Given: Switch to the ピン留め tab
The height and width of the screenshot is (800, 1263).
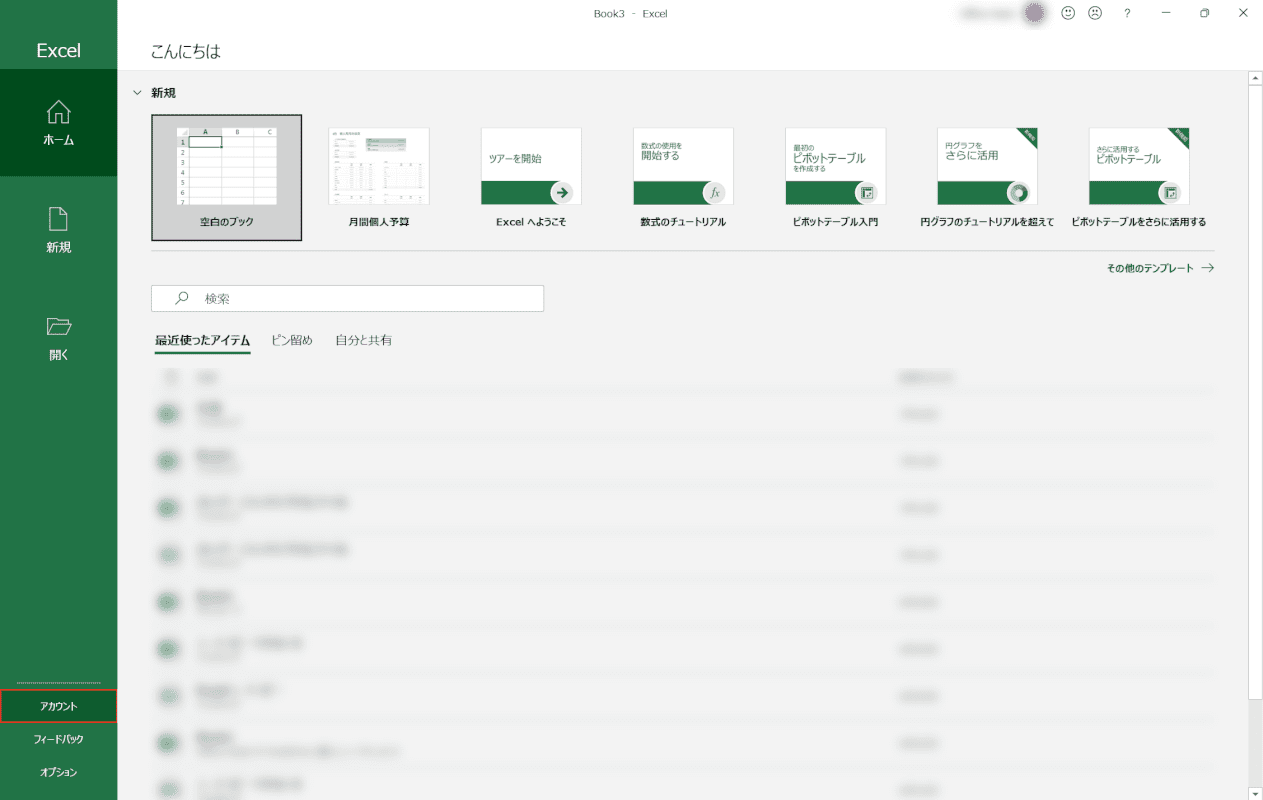Looking at the screenshot, I should (x=292, y=341).
